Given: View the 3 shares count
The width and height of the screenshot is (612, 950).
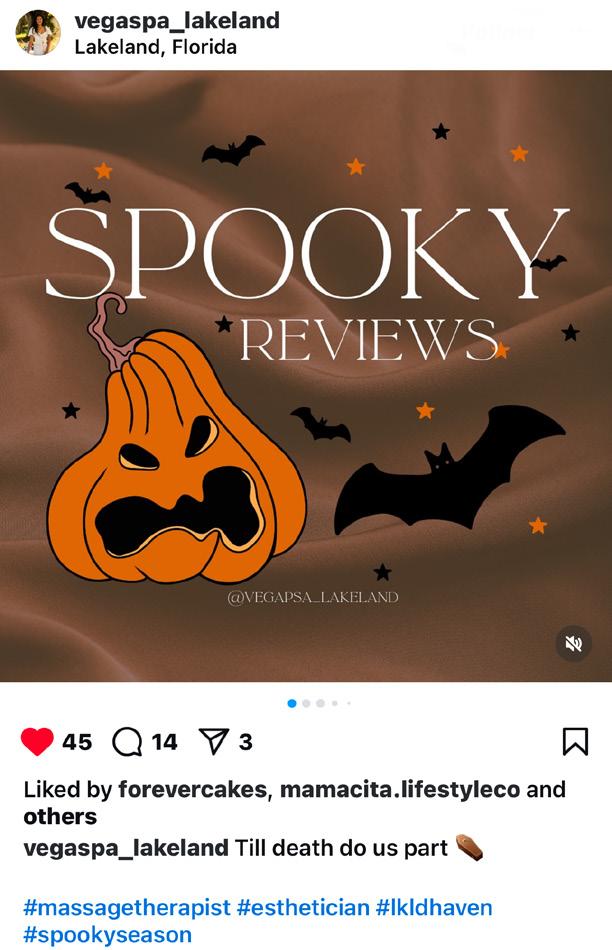Looking at the screenshot, I should pos(245,742).
